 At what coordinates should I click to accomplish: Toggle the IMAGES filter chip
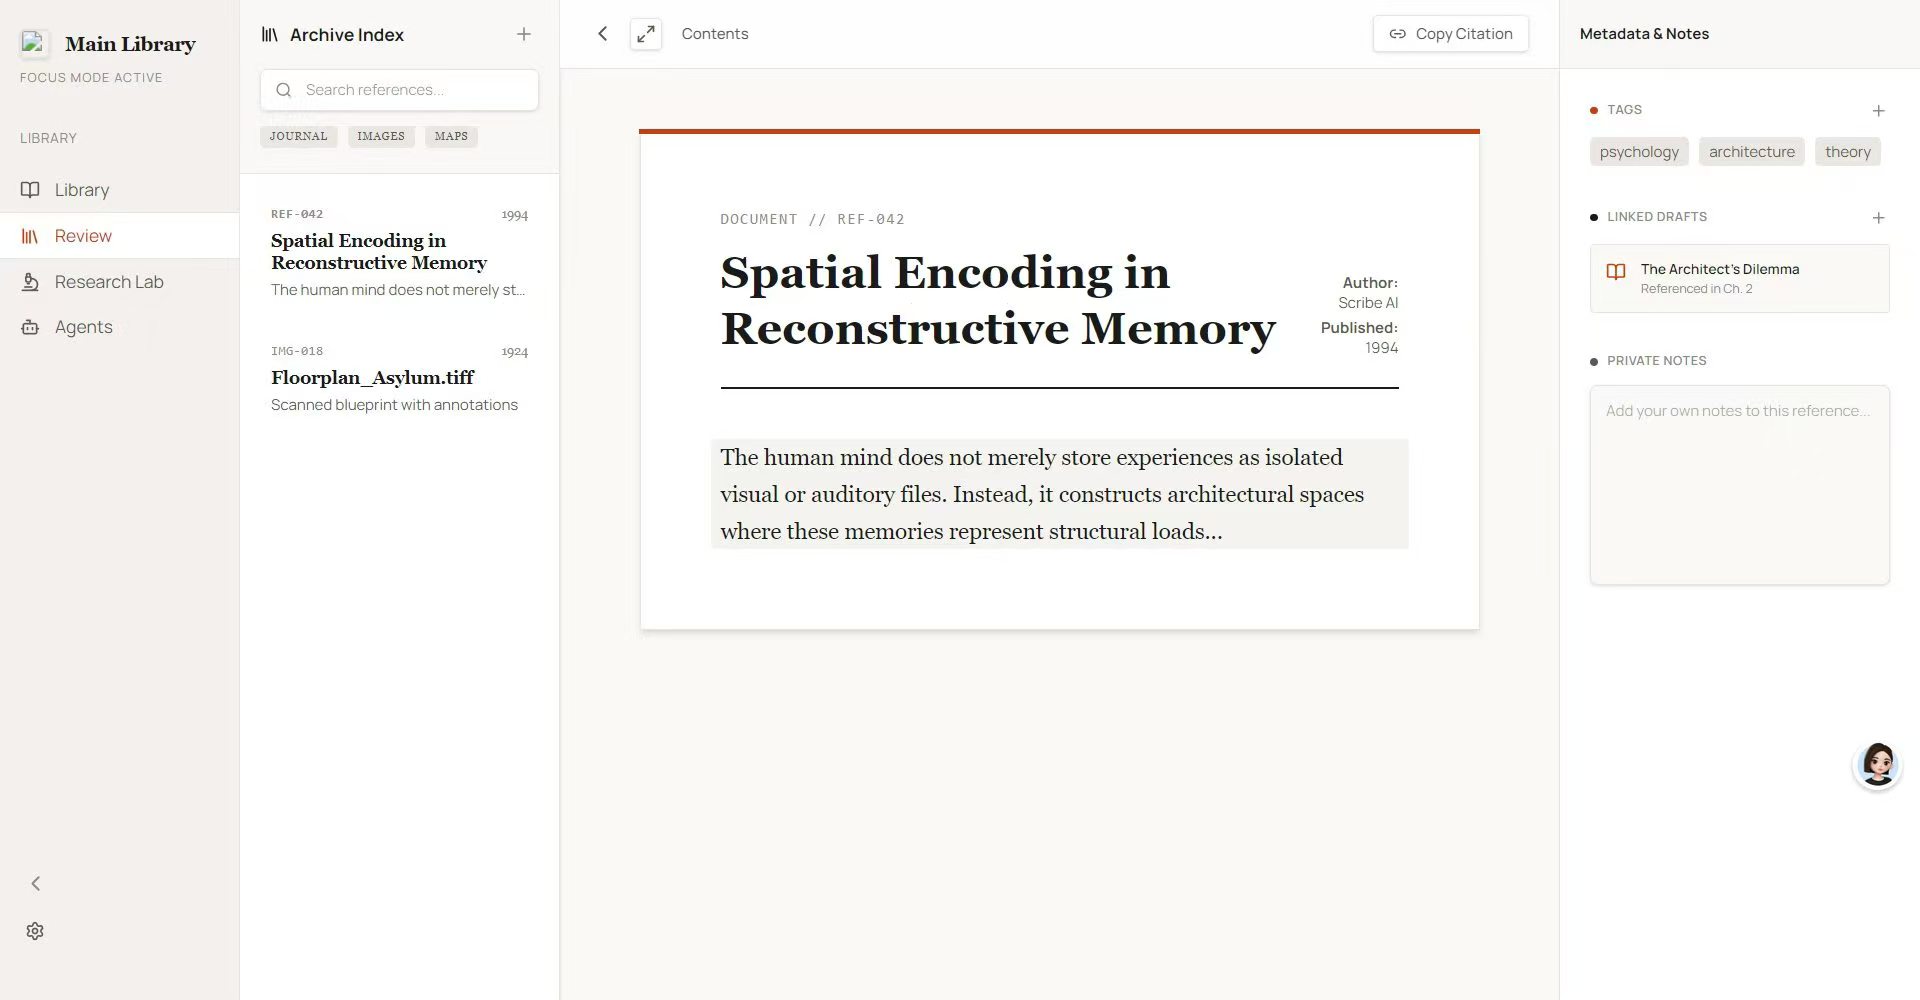pyautogui.click(x=381, y=136)
